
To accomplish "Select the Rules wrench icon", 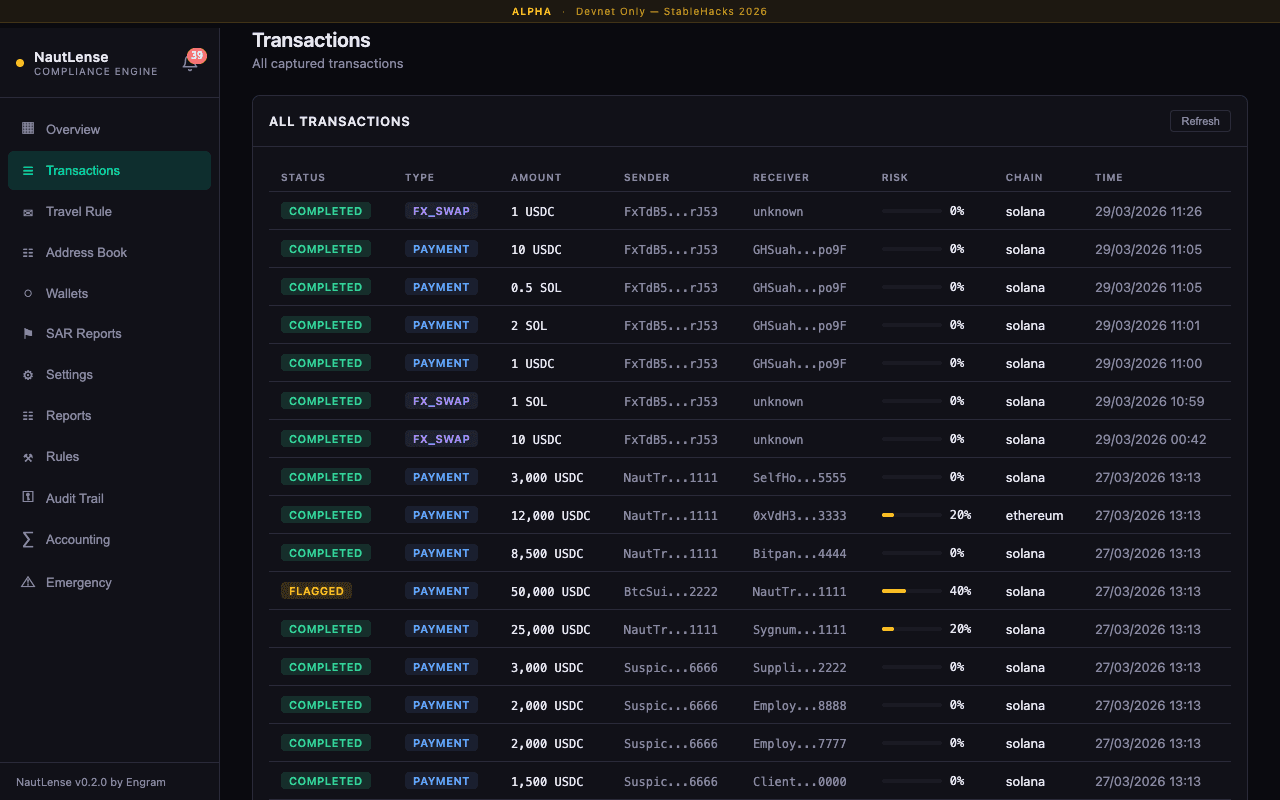I will [x=29, y=456].
